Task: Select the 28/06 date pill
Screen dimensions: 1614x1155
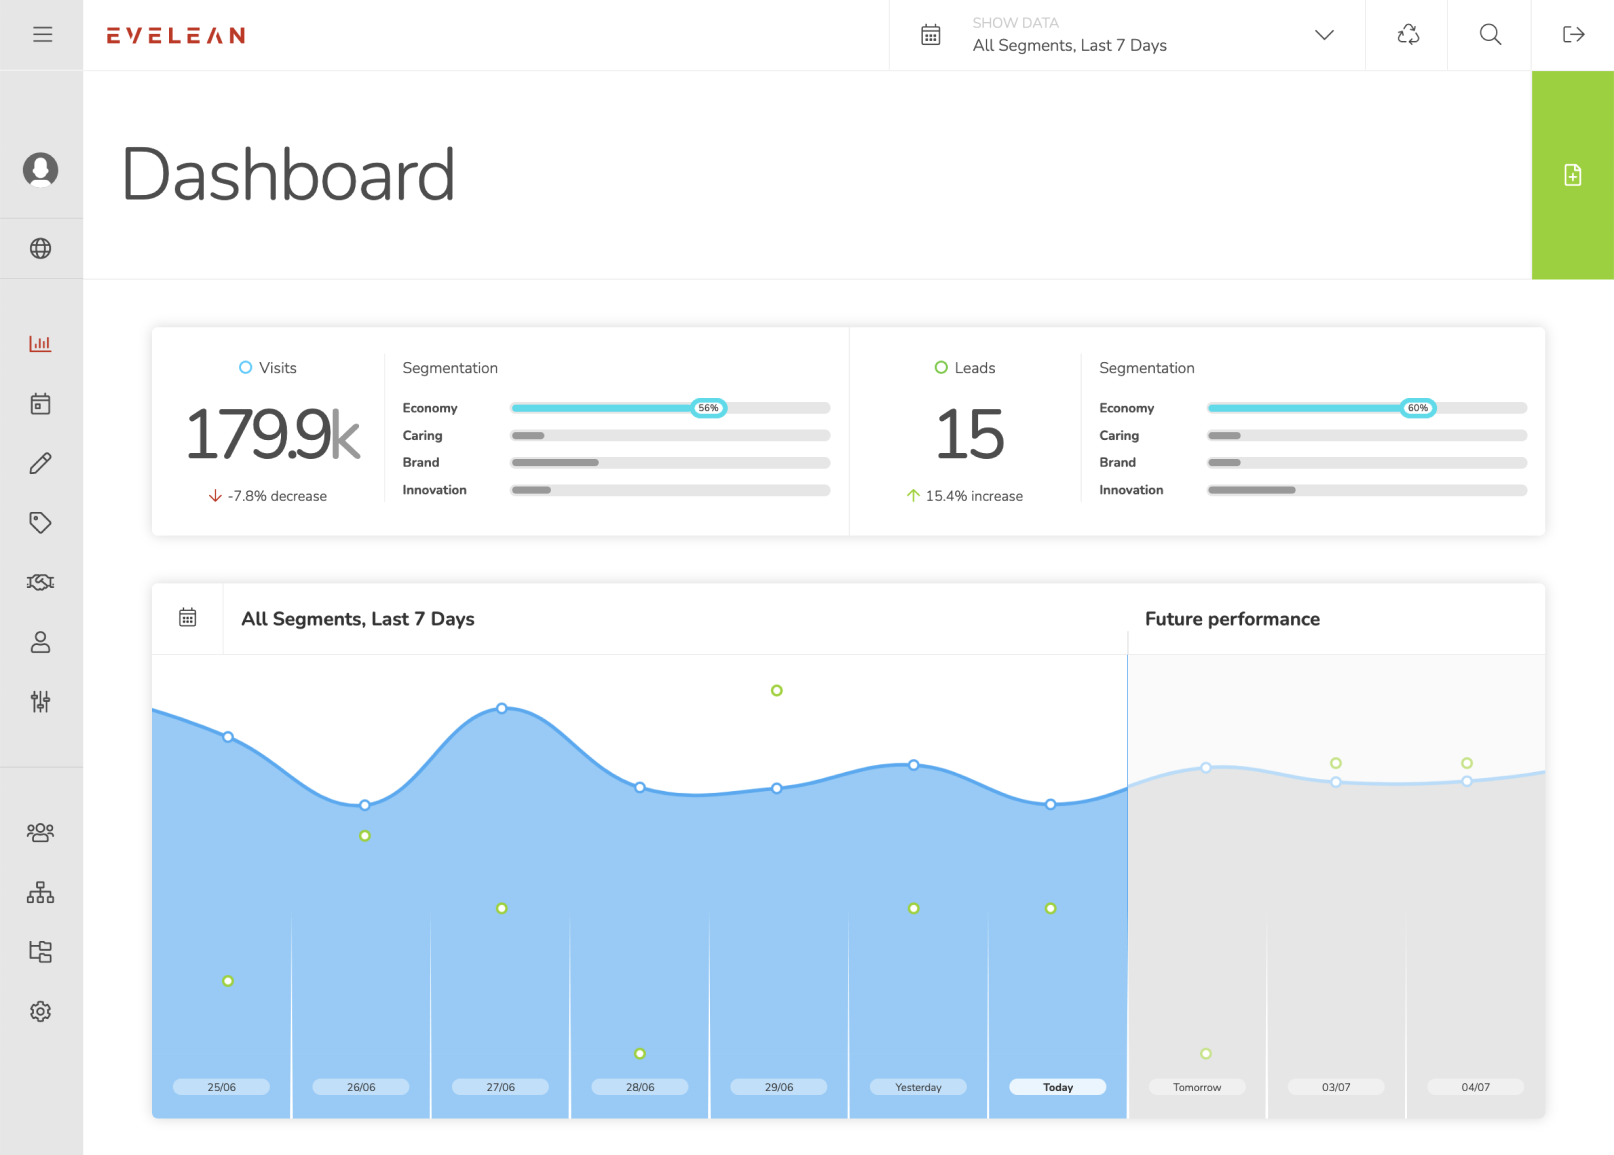Action: [640, 1087]
